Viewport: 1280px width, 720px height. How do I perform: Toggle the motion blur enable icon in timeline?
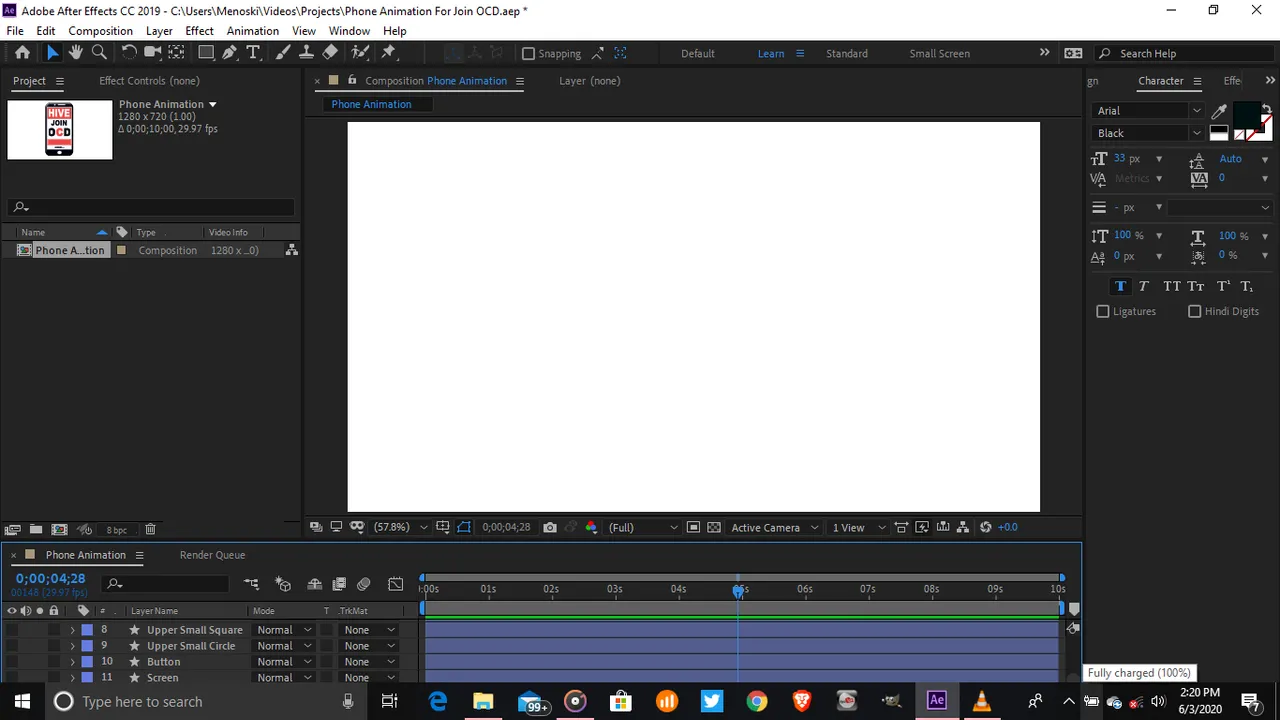click(363, 584)
